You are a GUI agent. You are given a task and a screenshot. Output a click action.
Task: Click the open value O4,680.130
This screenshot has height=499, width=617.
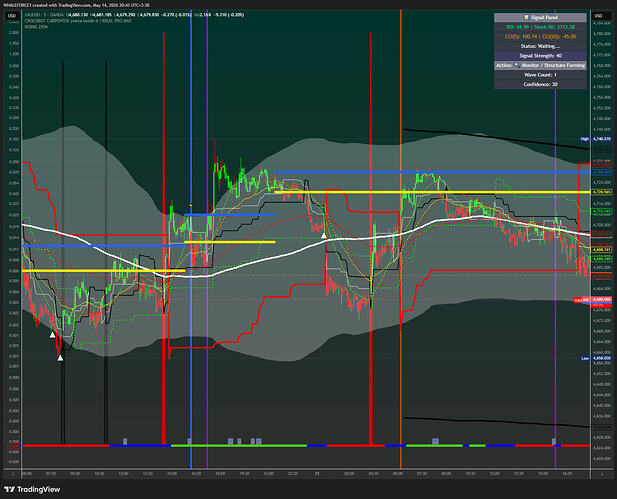click(x=78, y=15)
